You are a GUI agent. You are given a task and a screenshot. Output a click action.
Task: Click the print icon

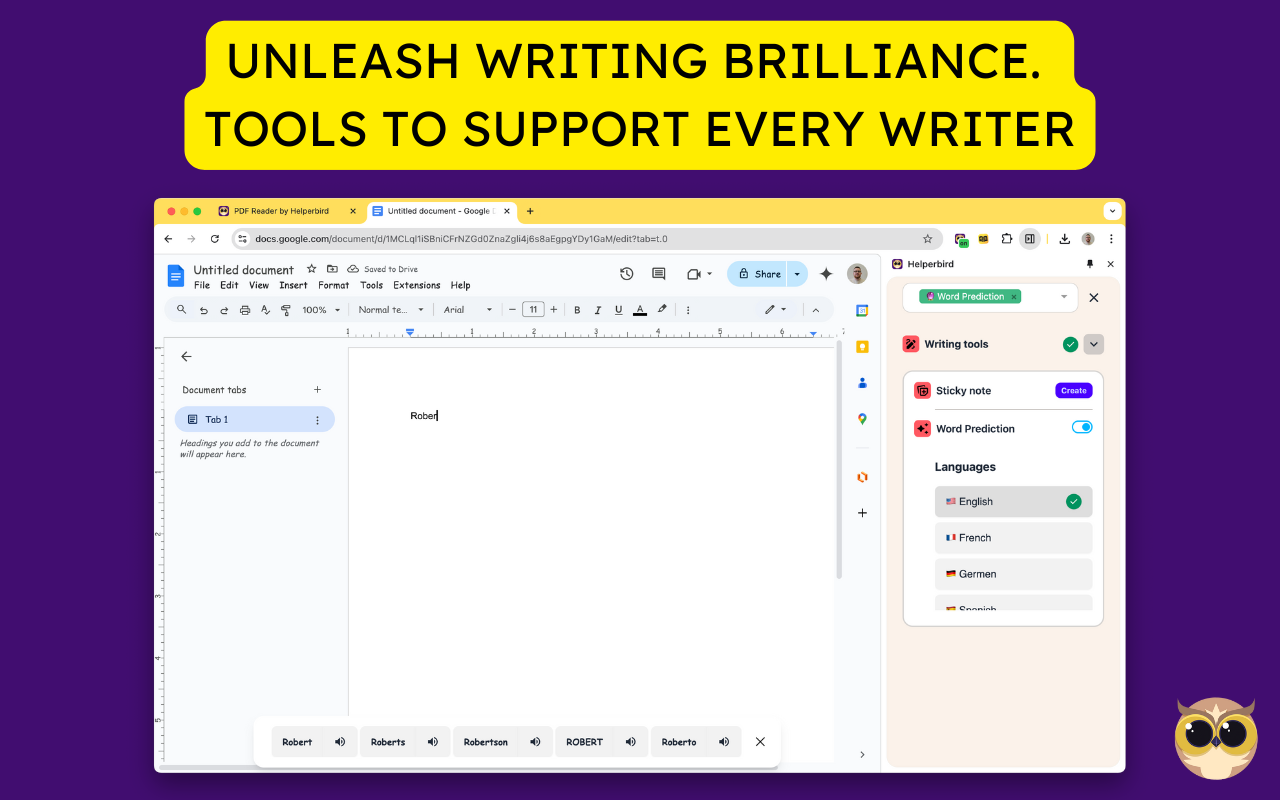click(x=245, y=309)
